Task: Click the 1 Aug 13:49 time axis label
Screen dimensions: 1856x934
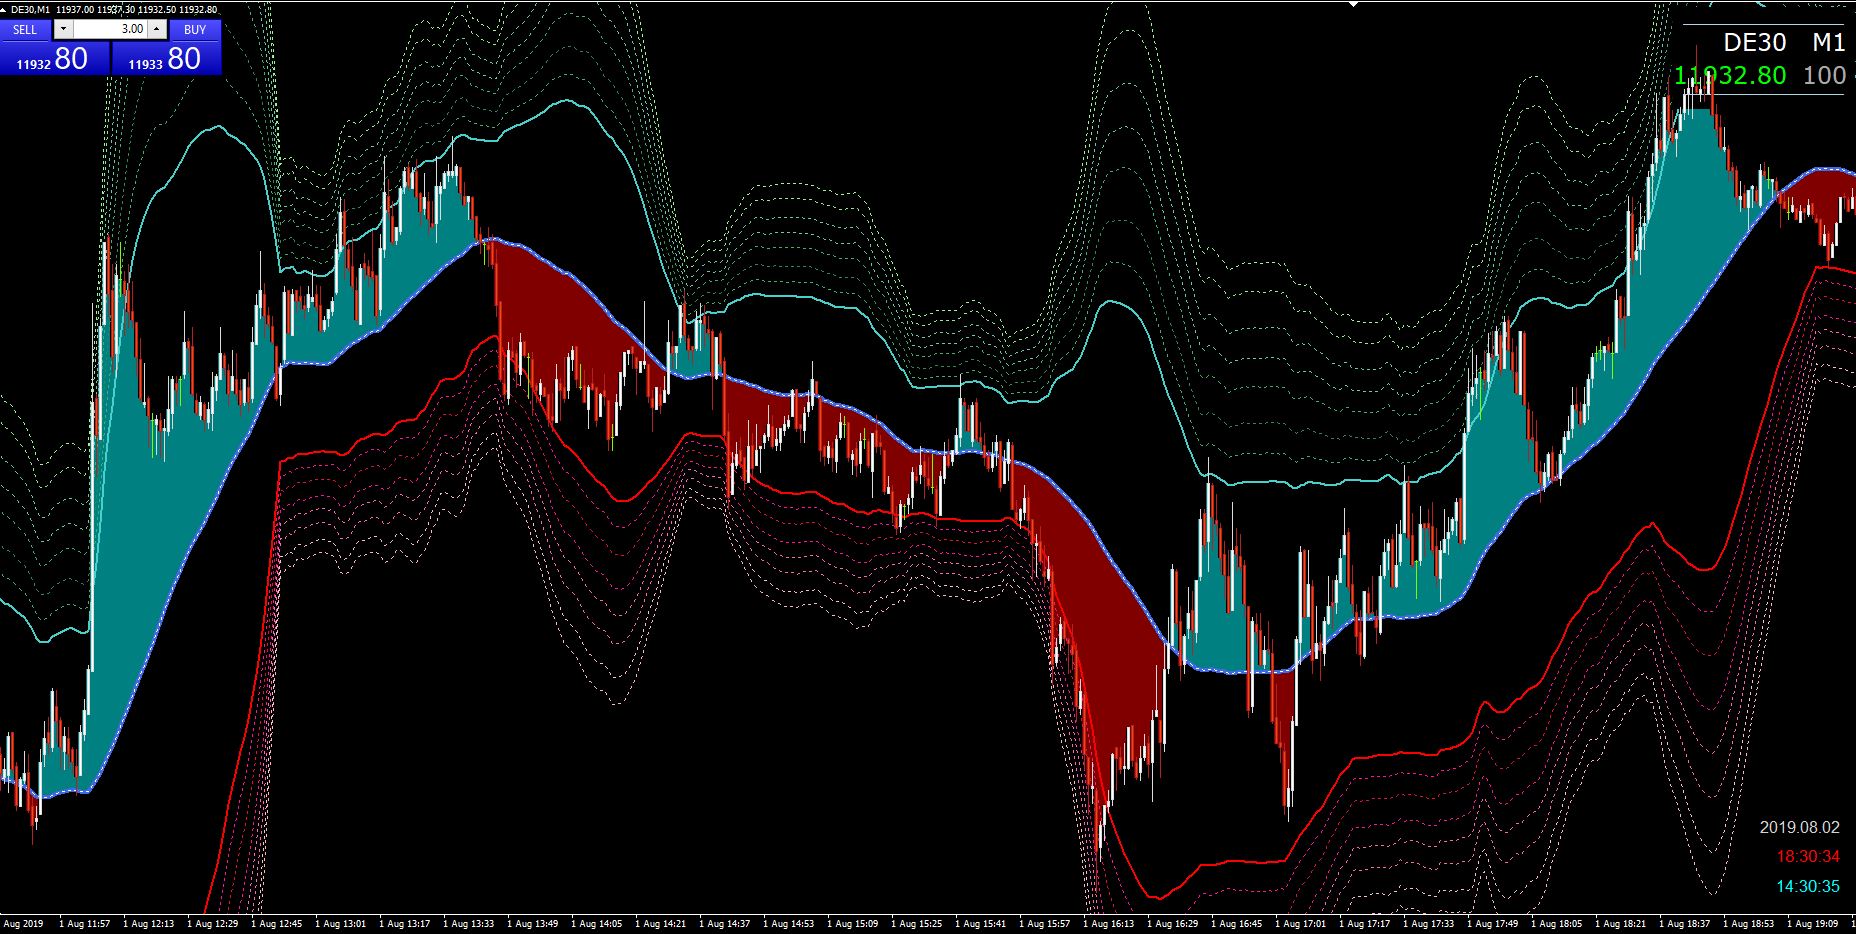Action: click(x=532, y=924)
